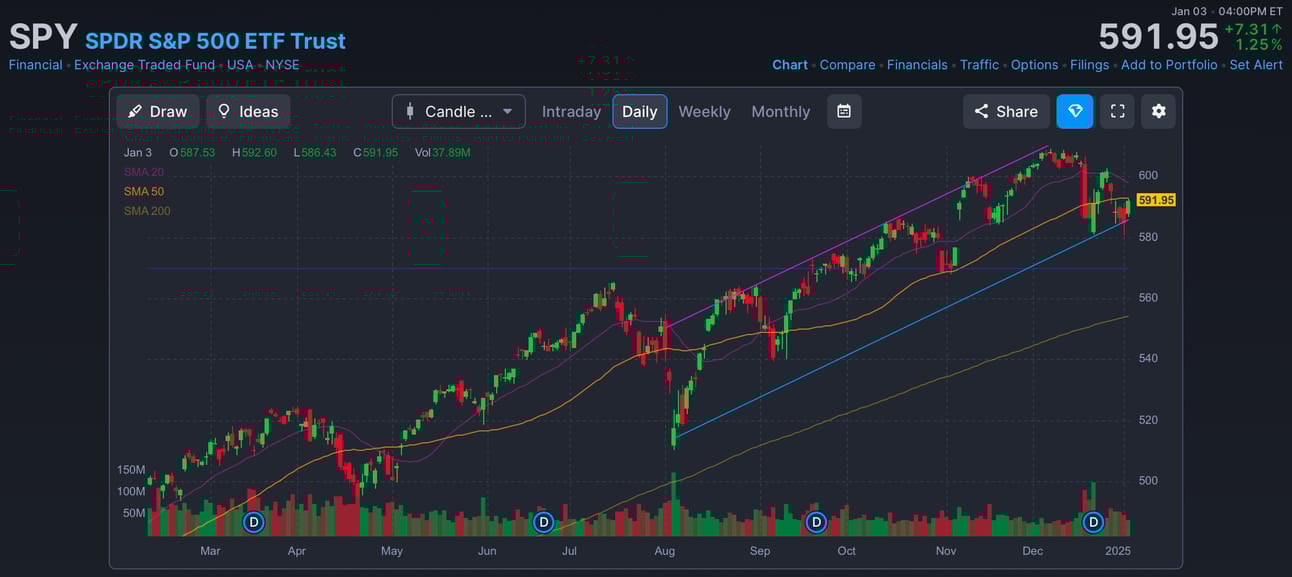Select the Daily timeframe

coord(640,111)
